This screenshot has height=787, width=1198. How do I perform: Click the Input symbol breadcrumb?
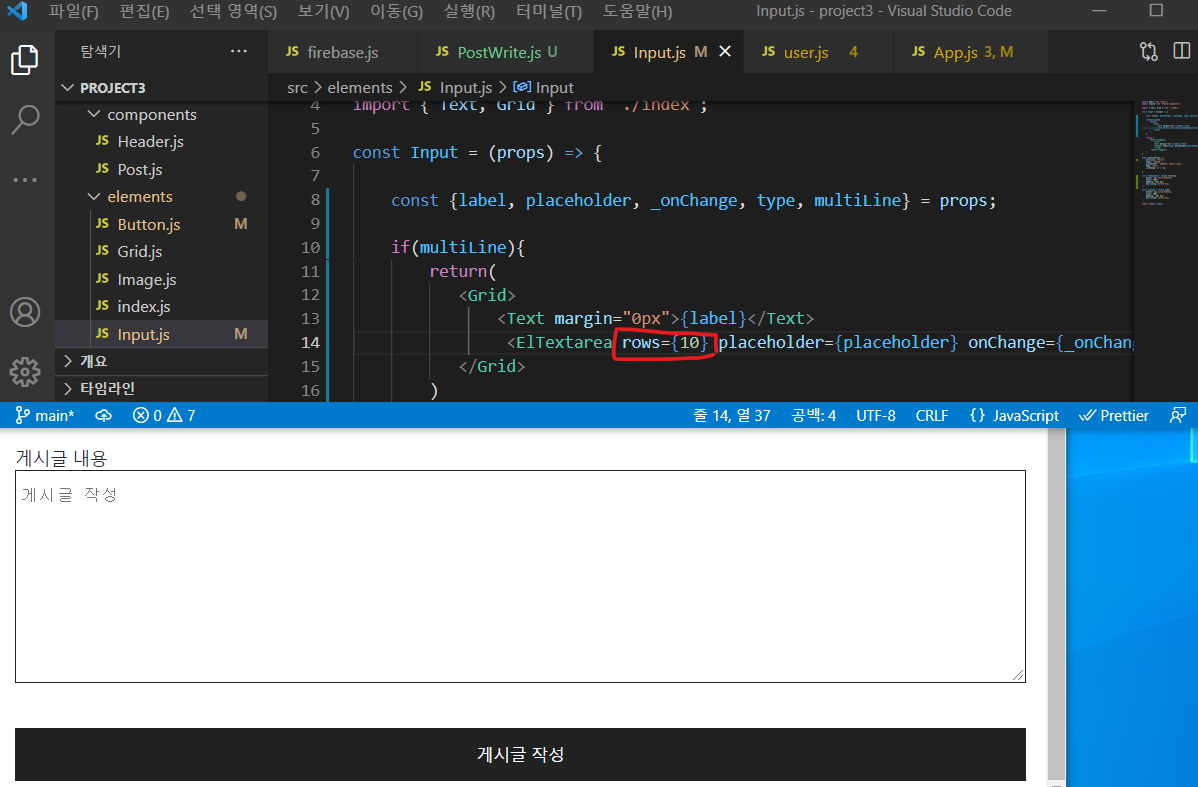point(544,88)
